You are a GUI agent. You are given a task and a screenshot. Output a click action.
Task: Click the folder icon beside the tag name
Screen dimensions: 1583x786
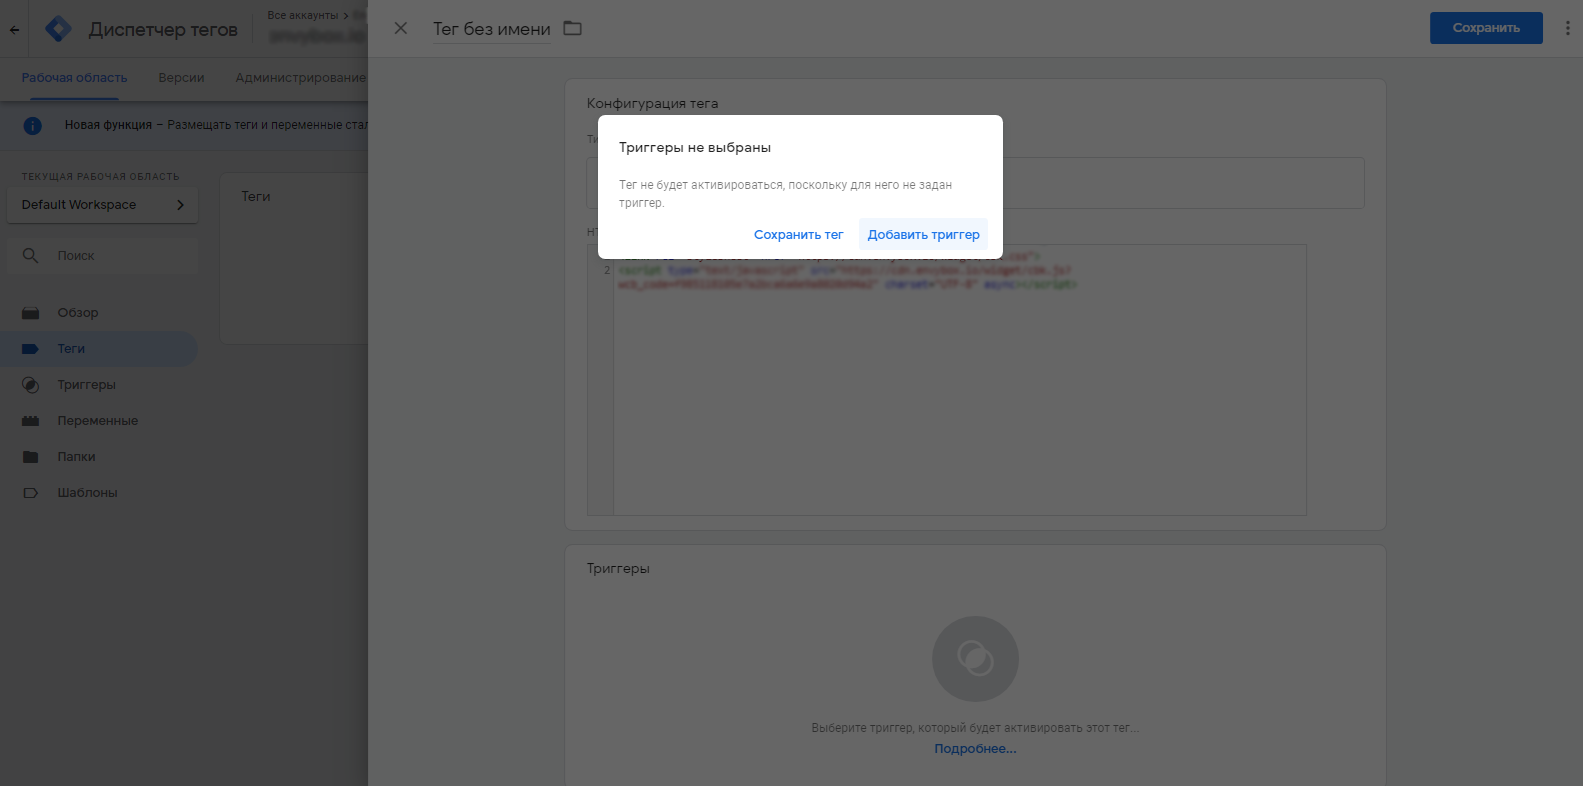click(x=572, y=28)
